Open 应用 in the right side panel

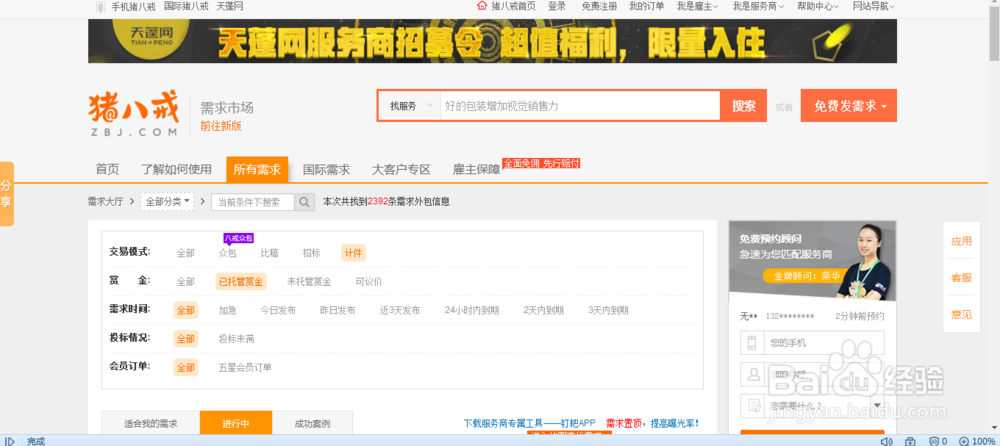[x=962, y=241]
